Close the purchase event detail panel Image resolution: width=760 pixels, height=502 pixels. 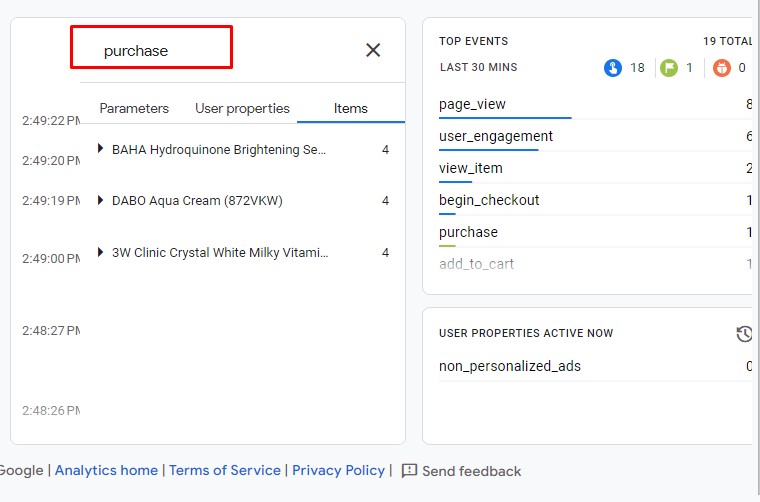click(373, 50)
